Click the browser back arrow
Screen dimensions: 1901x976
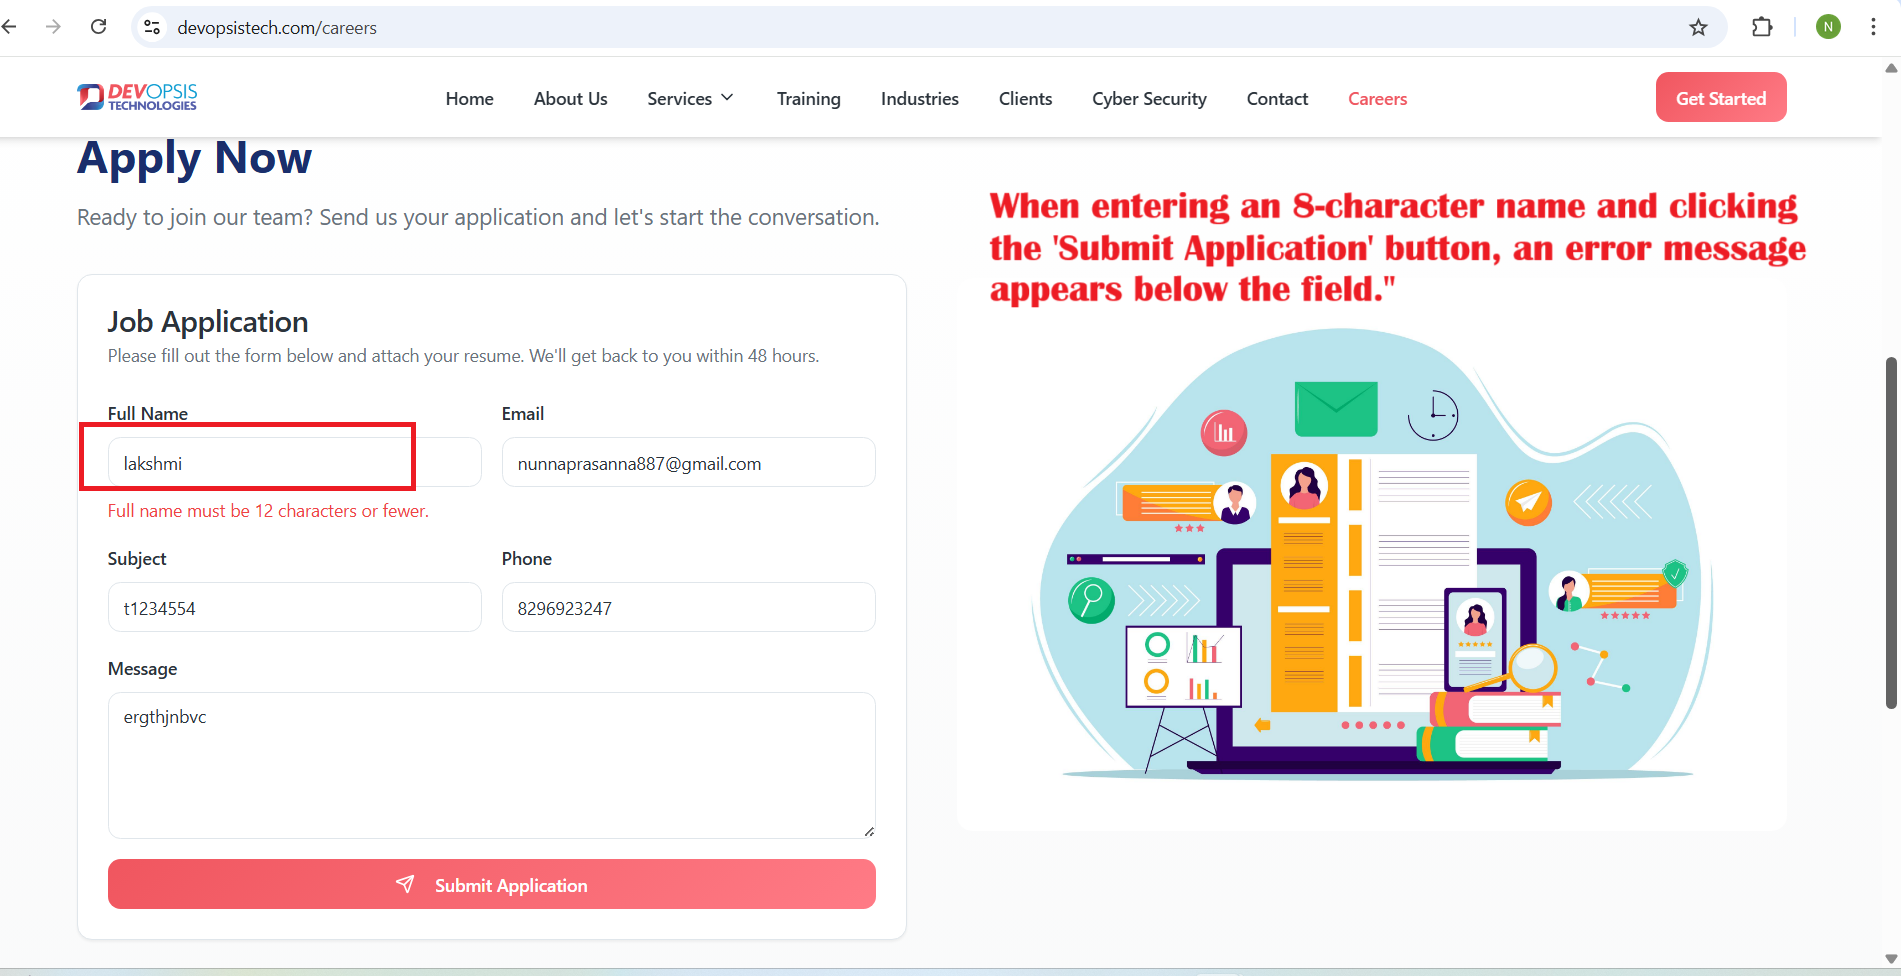pos(10,27)
